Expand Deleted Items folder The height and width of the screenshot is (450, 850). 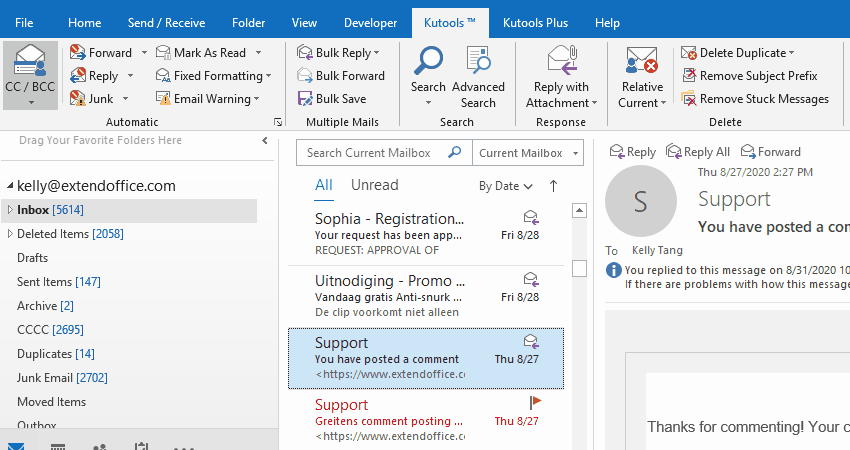(x=10, y=233)
